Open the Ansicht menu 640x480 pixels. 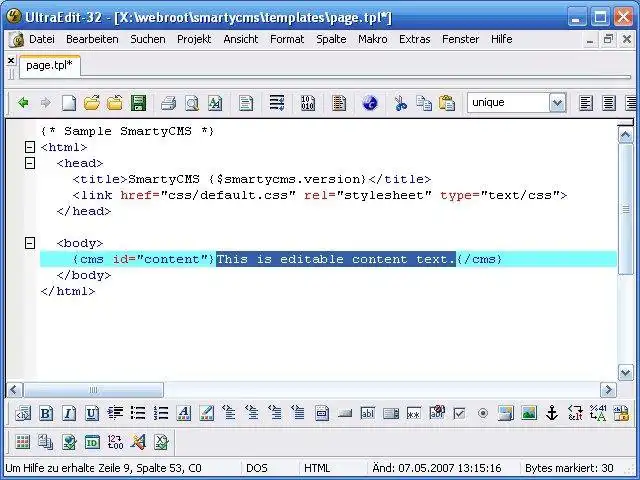pos(241,39)
